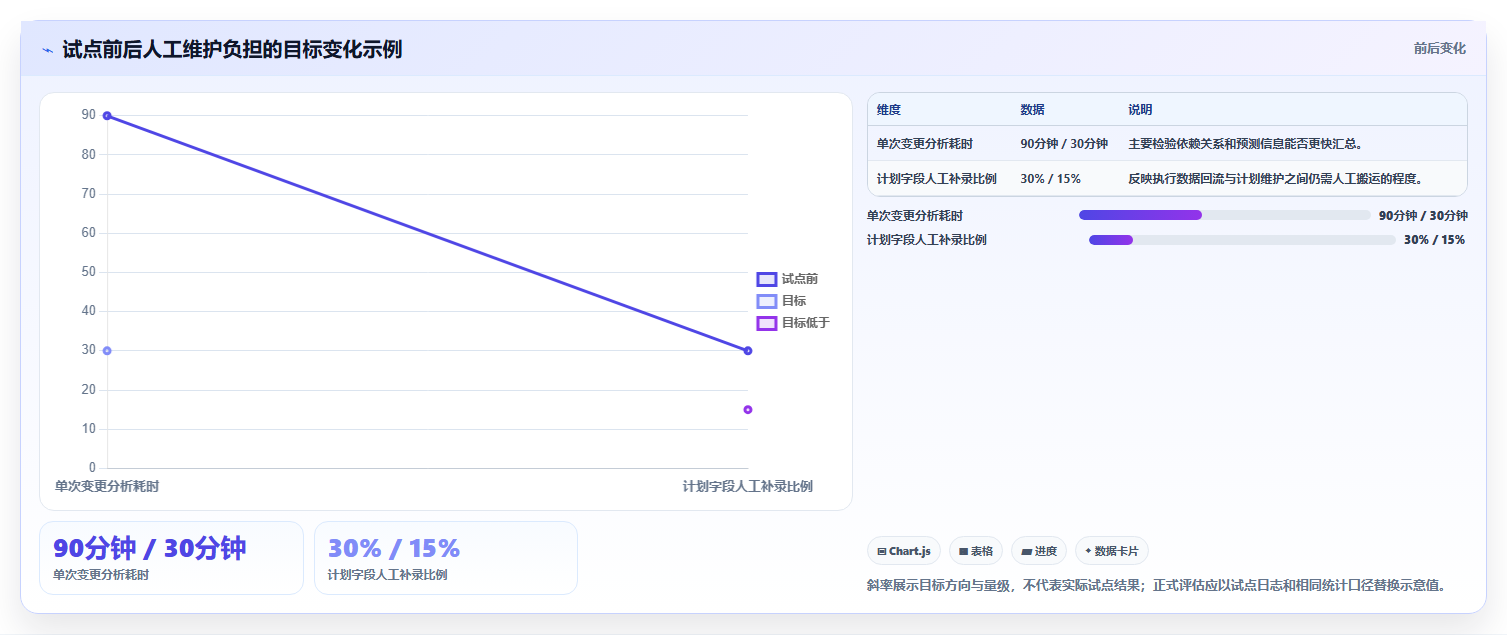Click description starting with 反映执行数据回流
Image resolution: width=1507 pixels, height=635 pixels.
1275,179
